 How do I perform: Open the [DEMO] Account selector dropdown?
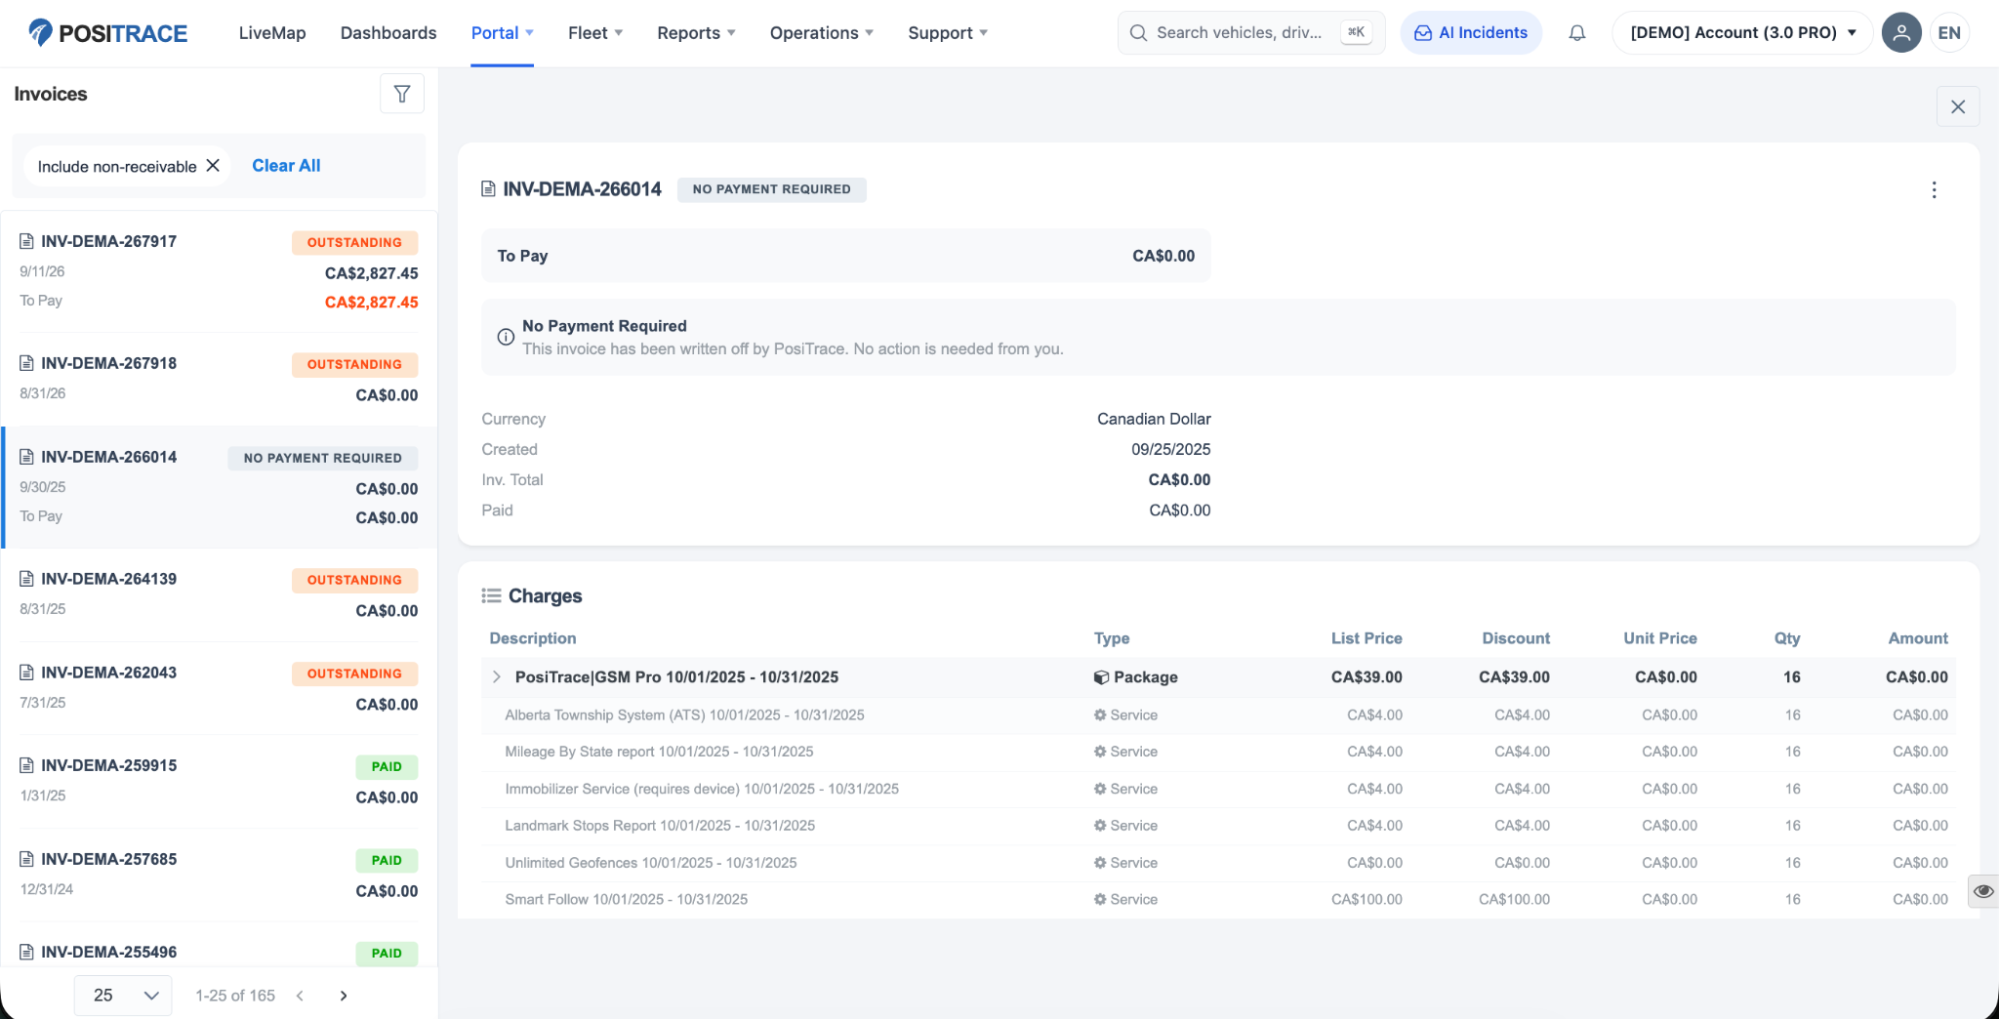1742,33
